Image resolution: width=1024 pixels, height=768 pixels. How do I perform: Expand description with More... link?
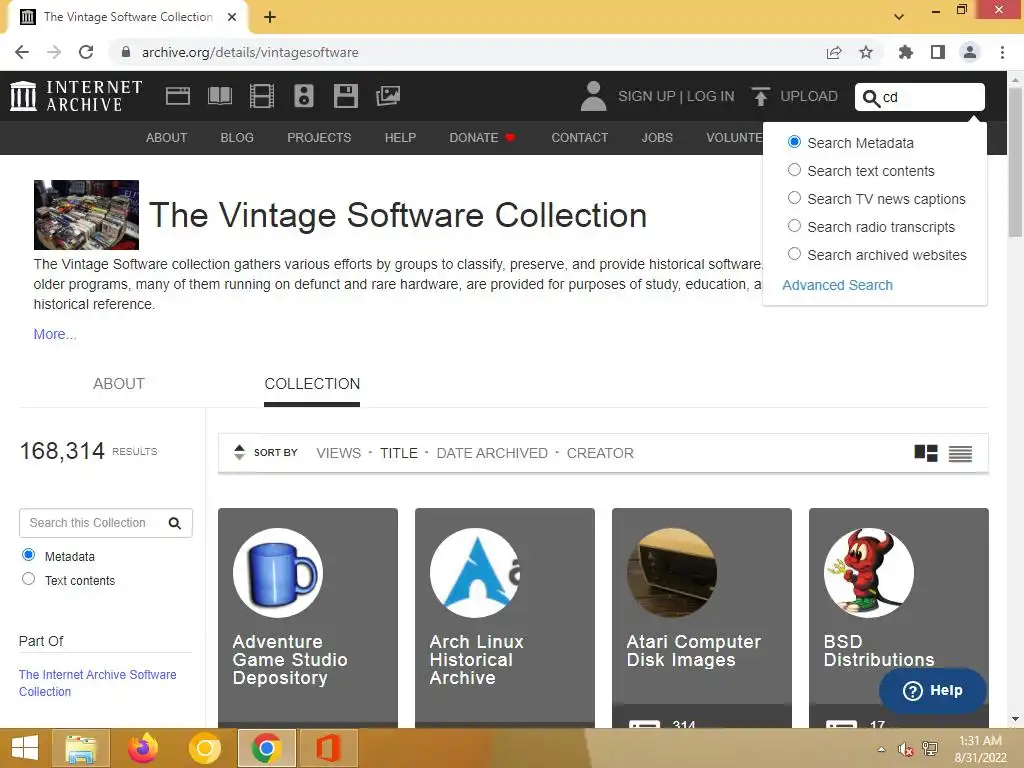(55, 334)
